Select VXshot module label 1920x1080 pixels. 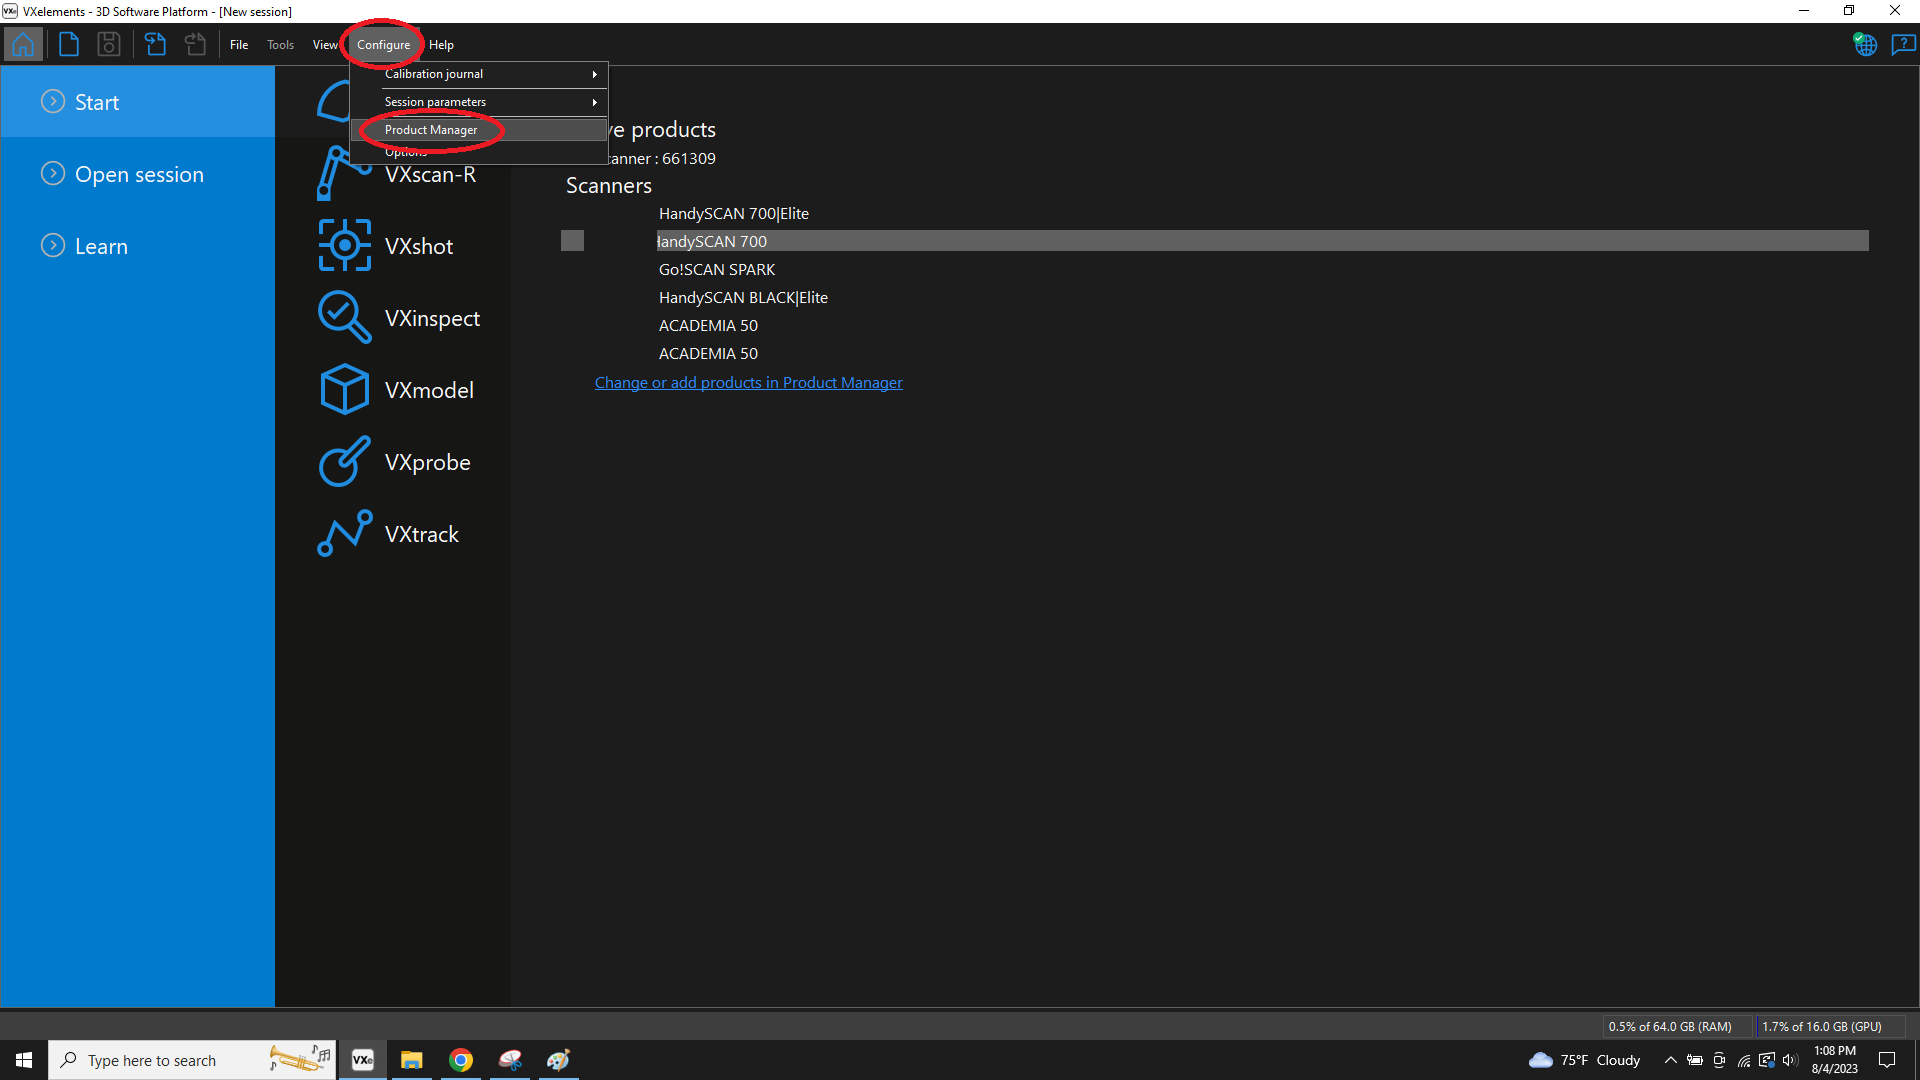point(419,246)
